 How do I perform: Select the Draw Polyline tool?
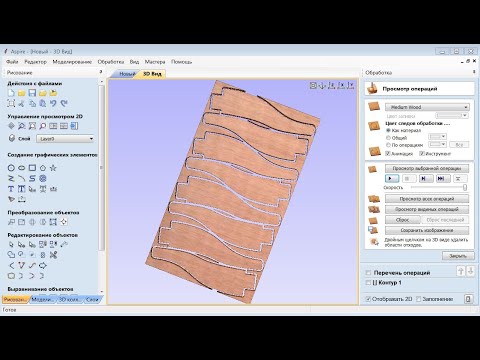11,178
